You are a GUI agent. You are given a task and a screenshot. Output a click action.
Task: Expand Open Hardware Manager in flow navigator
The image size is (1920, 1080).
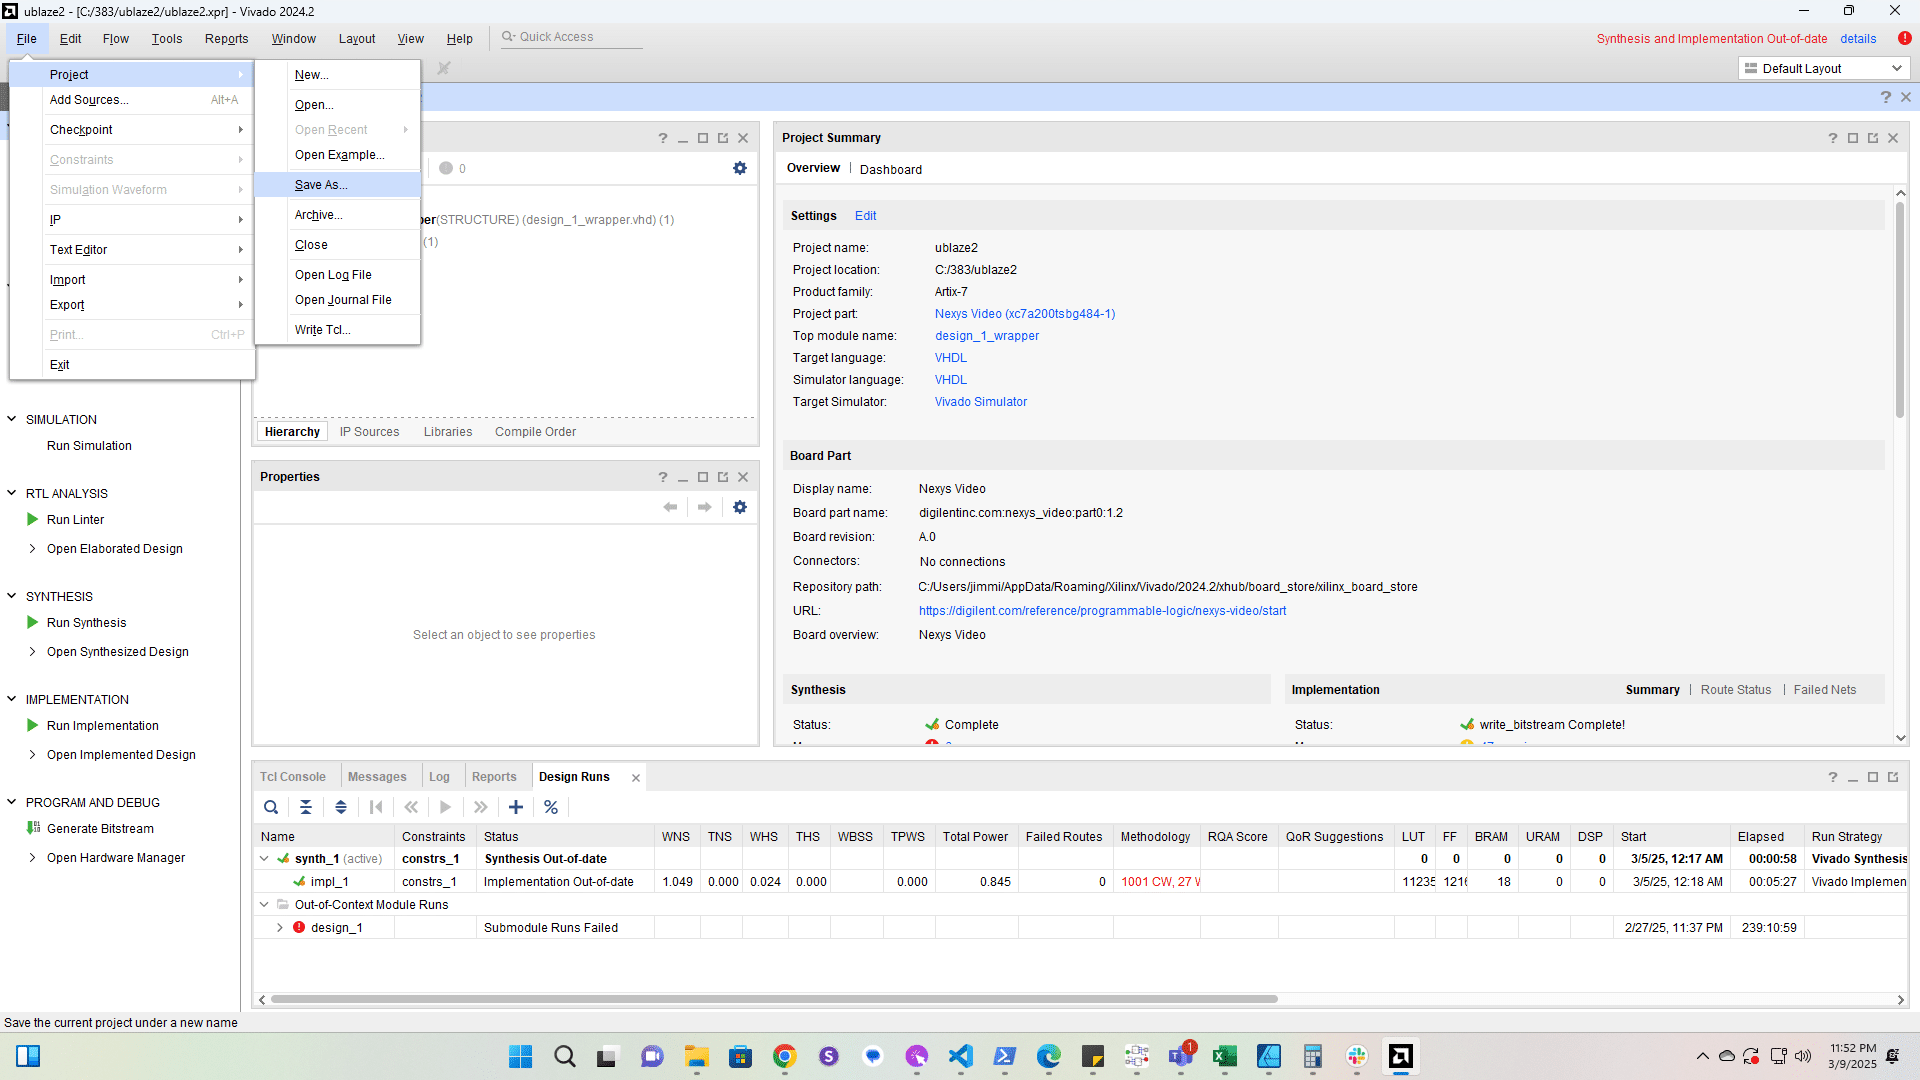point(33,858)
